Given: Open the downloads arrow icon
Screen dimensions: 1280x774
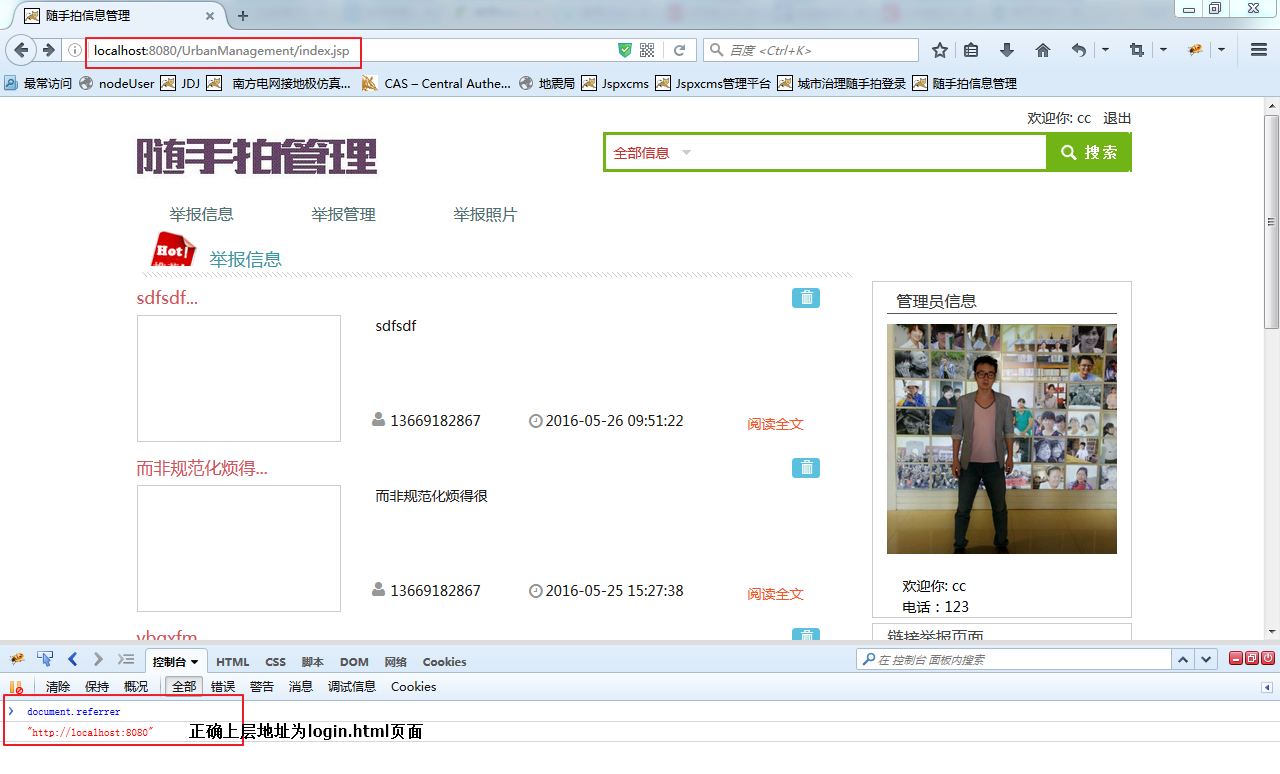Looking at the screenshot, I should click(1007, 50).
